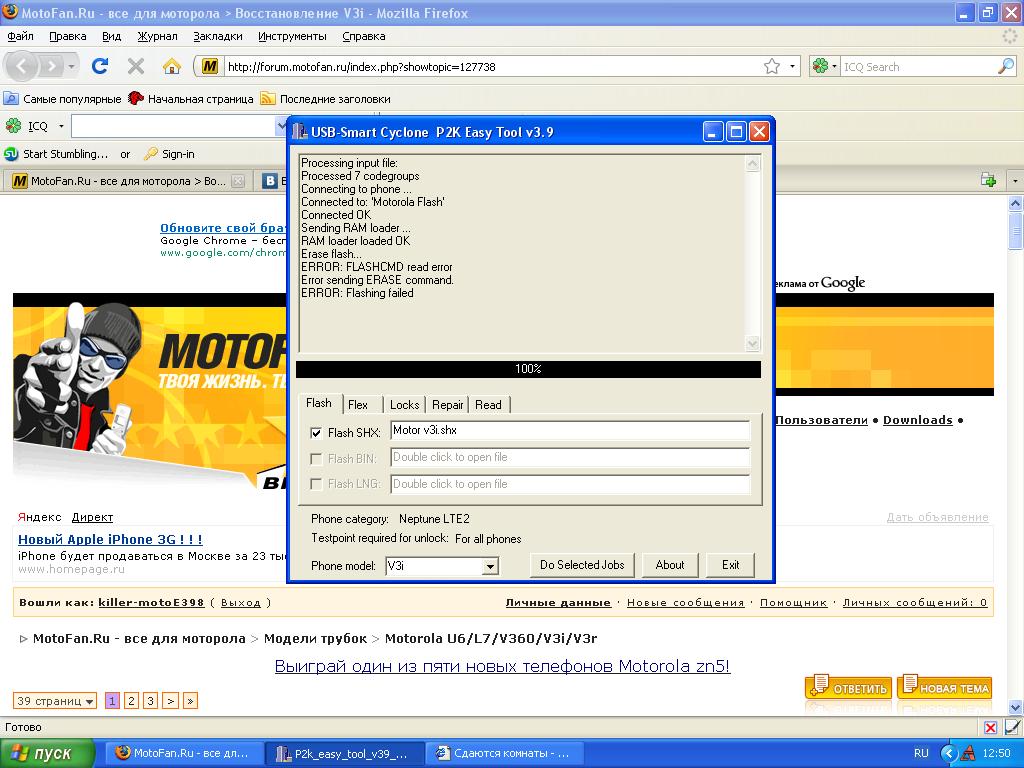Open the Файл menu
This screenshot has width=1024, height=768.
tap(20, 36)
